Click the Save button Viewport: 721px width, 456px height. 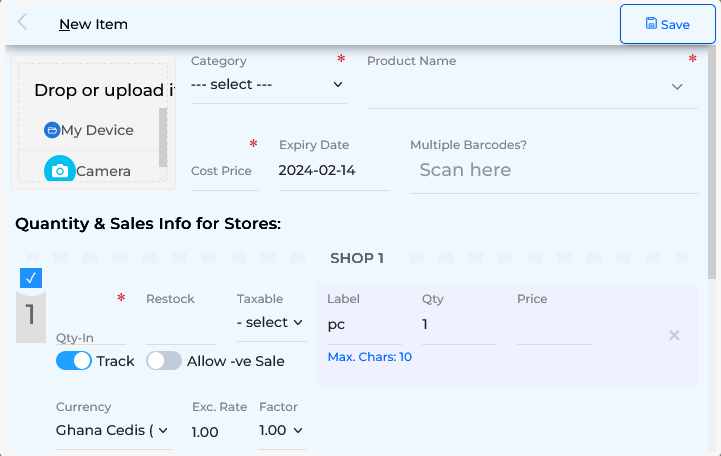pos(667,24)
